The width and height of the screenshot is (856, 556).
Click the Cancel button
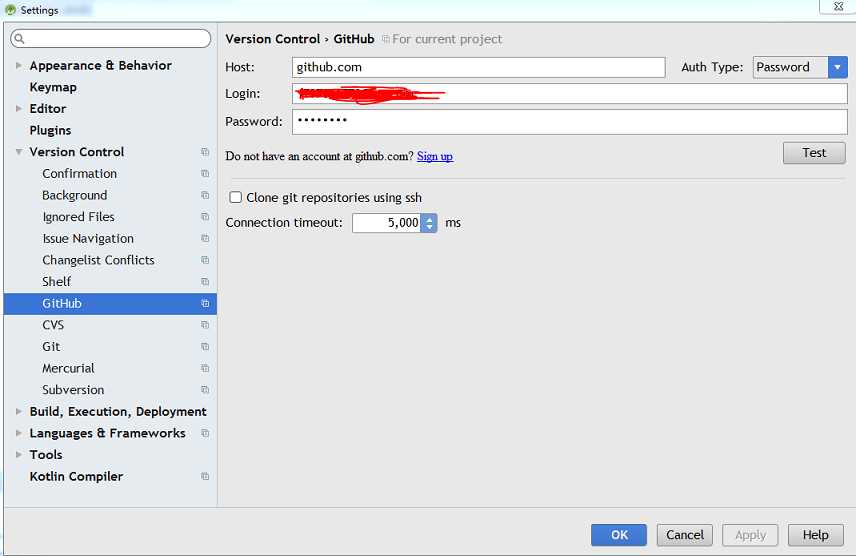tap(685, 535)
